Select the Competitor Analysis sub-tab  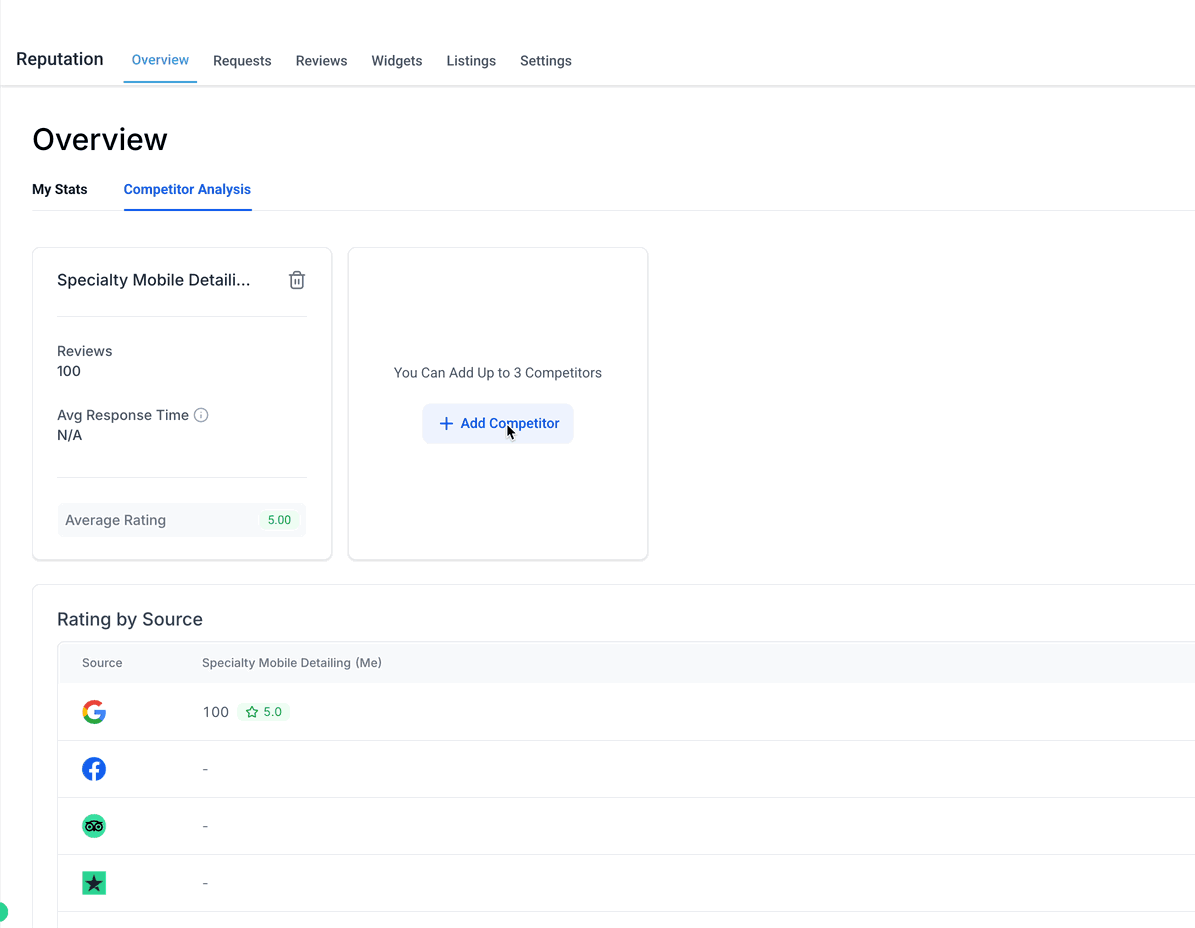[187, 189]
